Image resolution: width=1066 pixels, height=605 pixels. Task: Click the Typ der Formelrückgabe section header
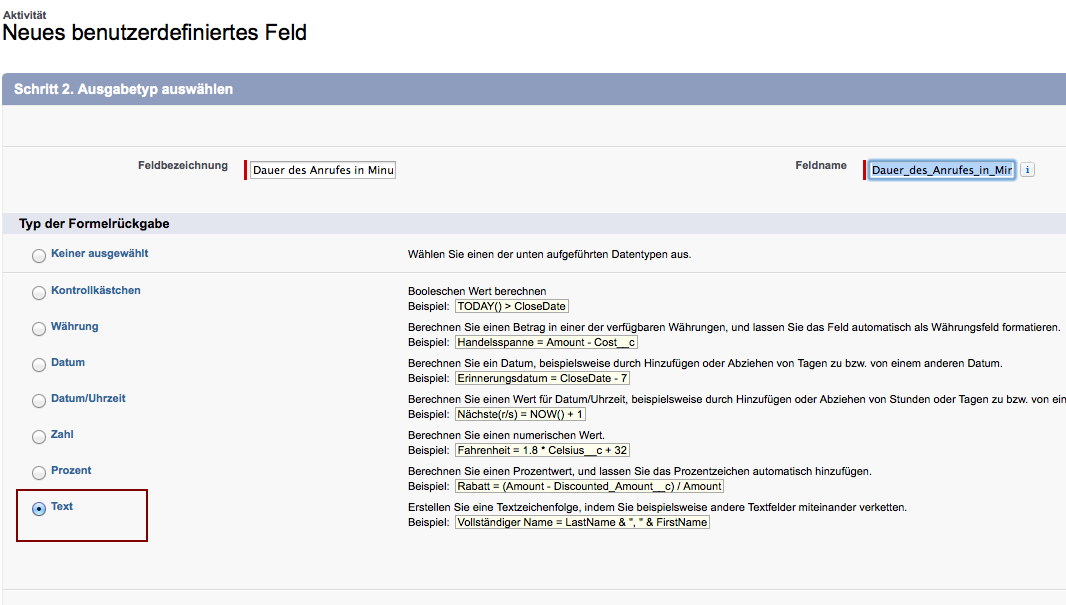(x=94, y=224)
